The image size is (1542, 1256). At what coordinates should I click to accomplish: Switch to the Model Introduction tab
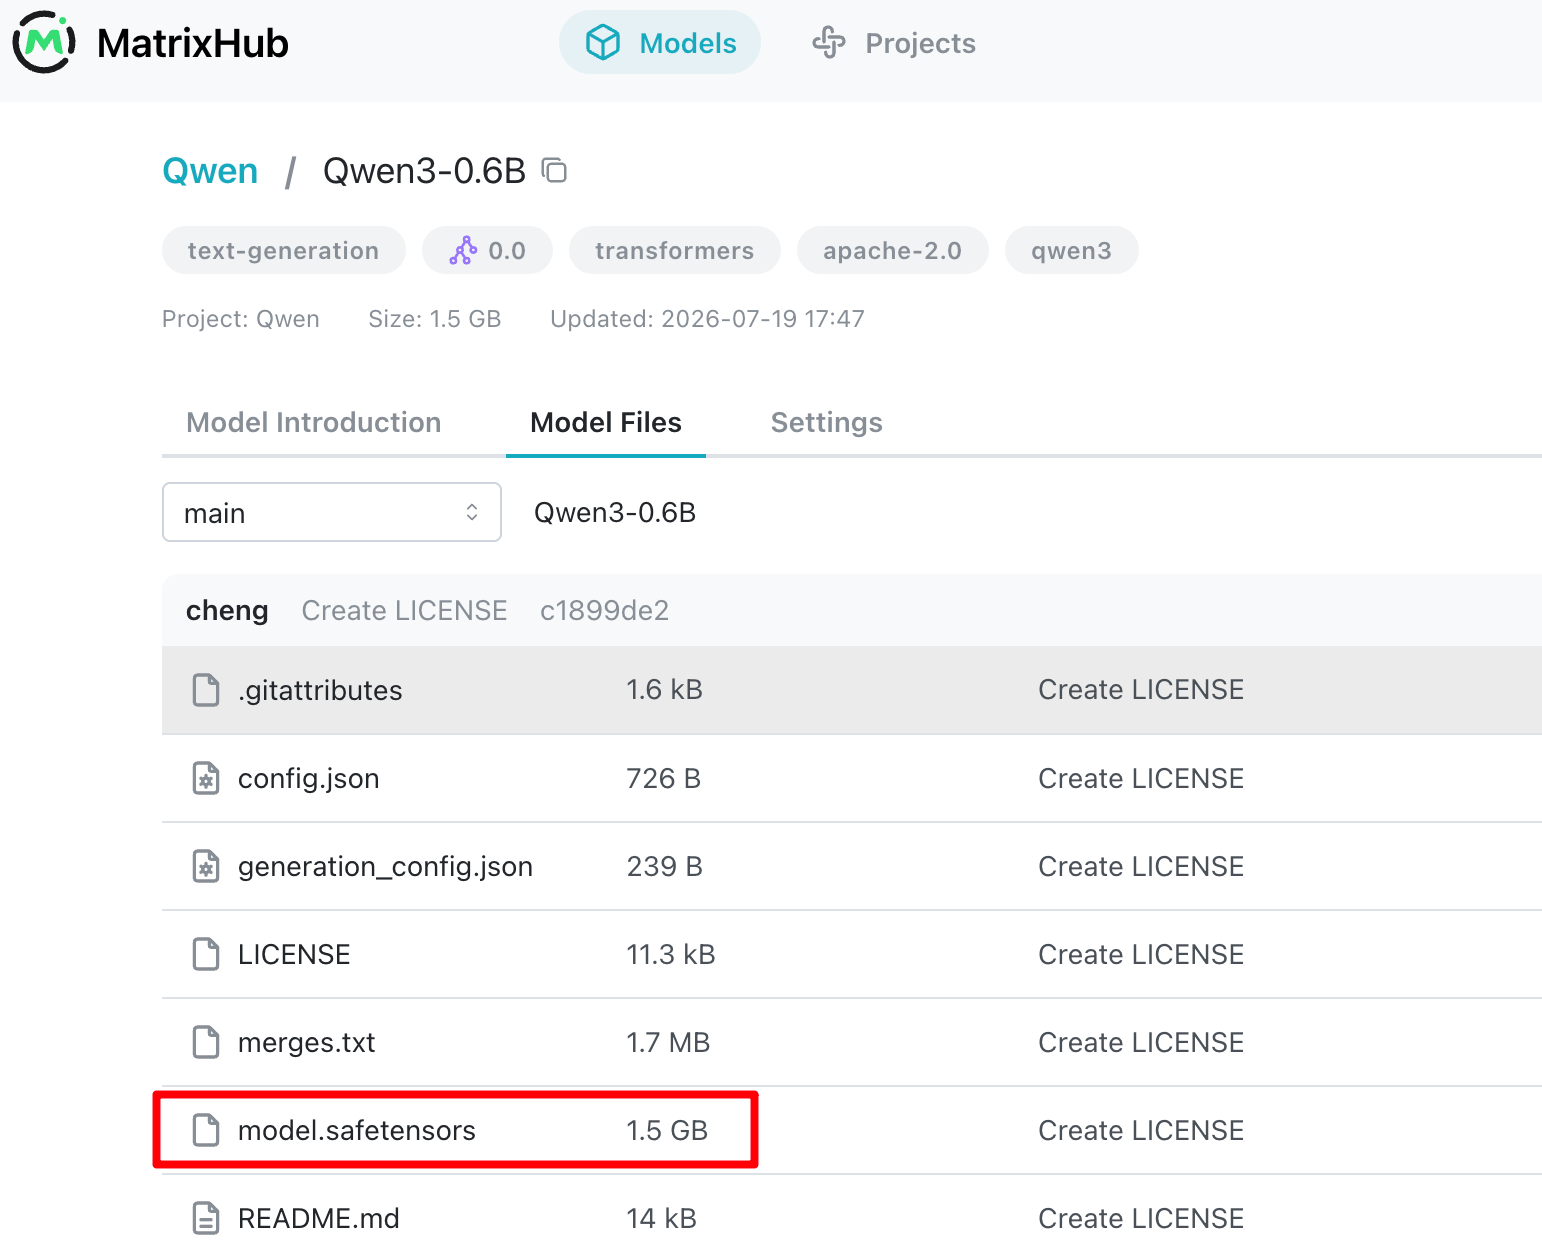pos(314,422)
